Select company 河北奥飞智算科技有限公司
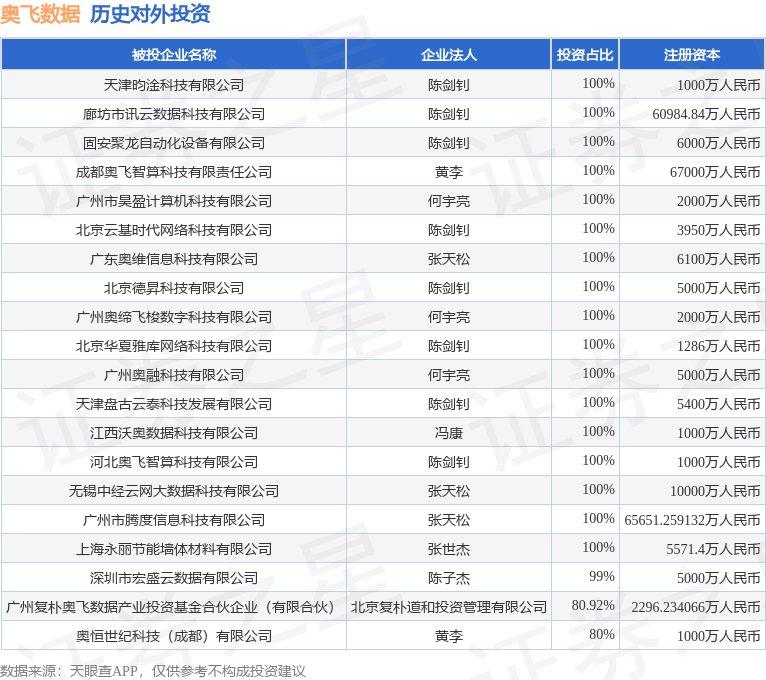Viewport: 766px width, 680px height. coord(174,462)
